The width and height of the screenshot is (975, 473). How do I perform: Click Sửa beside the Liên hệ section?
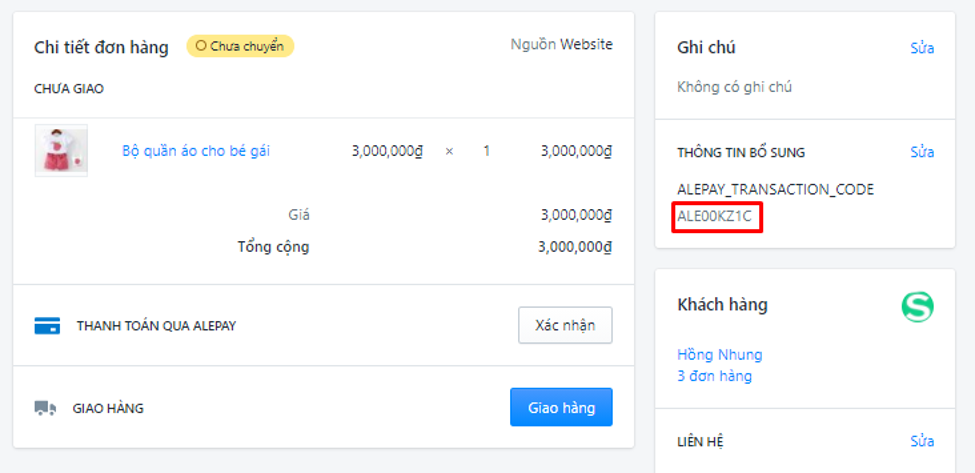click(x=922, y=441)
